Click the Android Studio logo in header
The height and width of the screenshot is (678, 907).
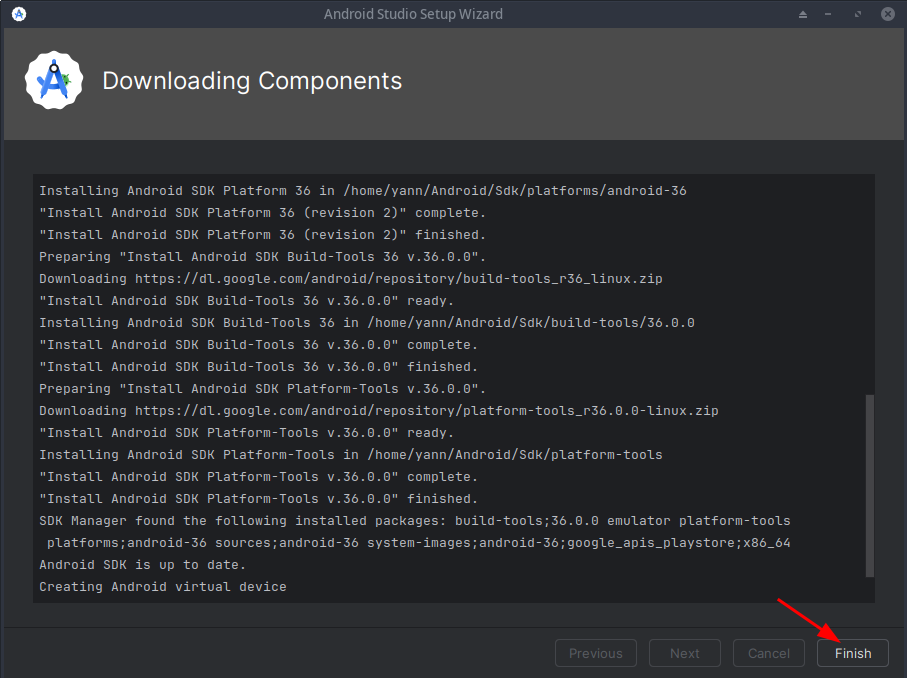(x=51, y=81)
